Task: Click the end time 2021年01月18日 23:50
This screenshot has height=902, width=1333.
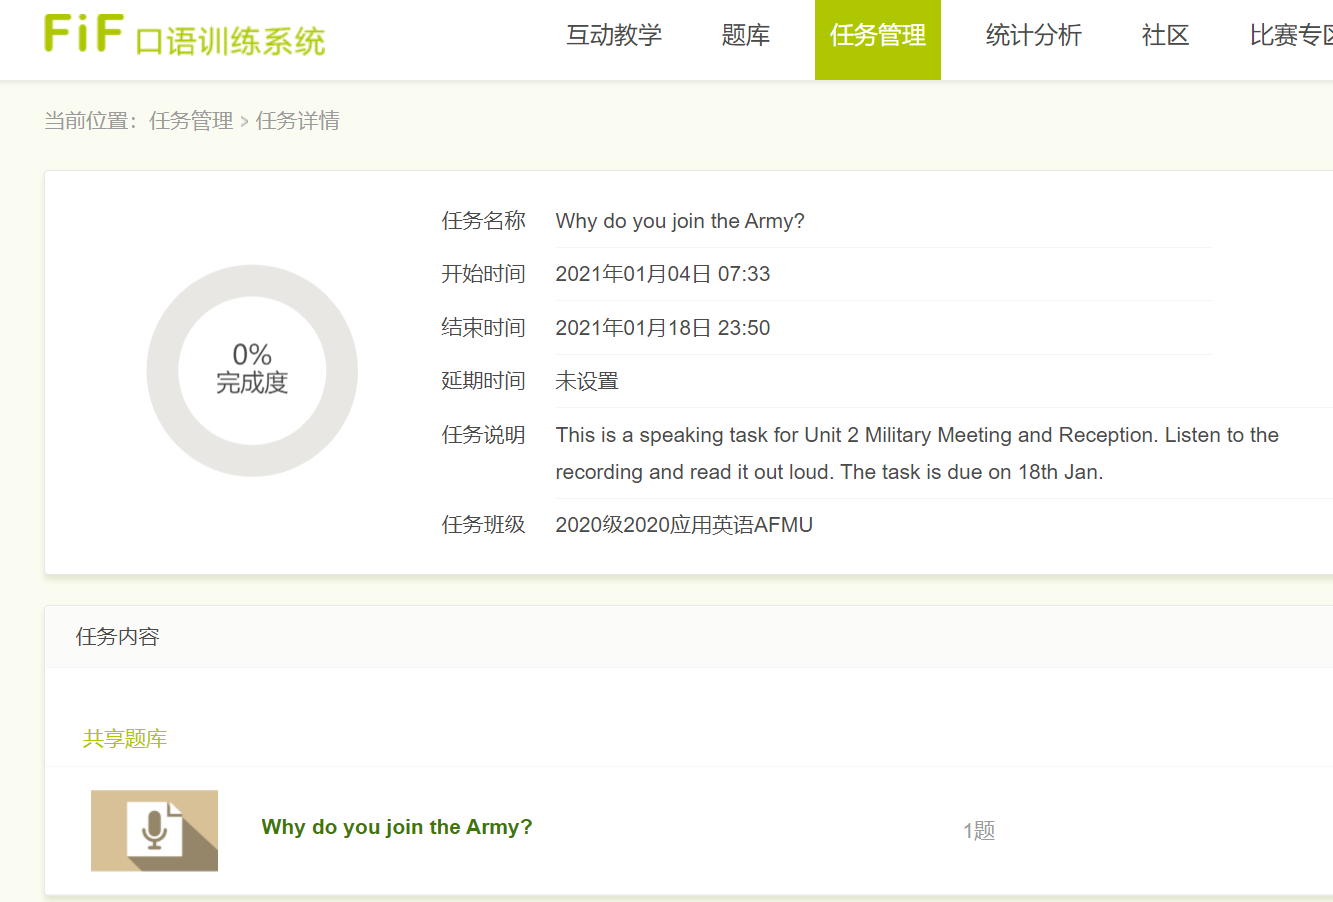Action: [663, 328]
